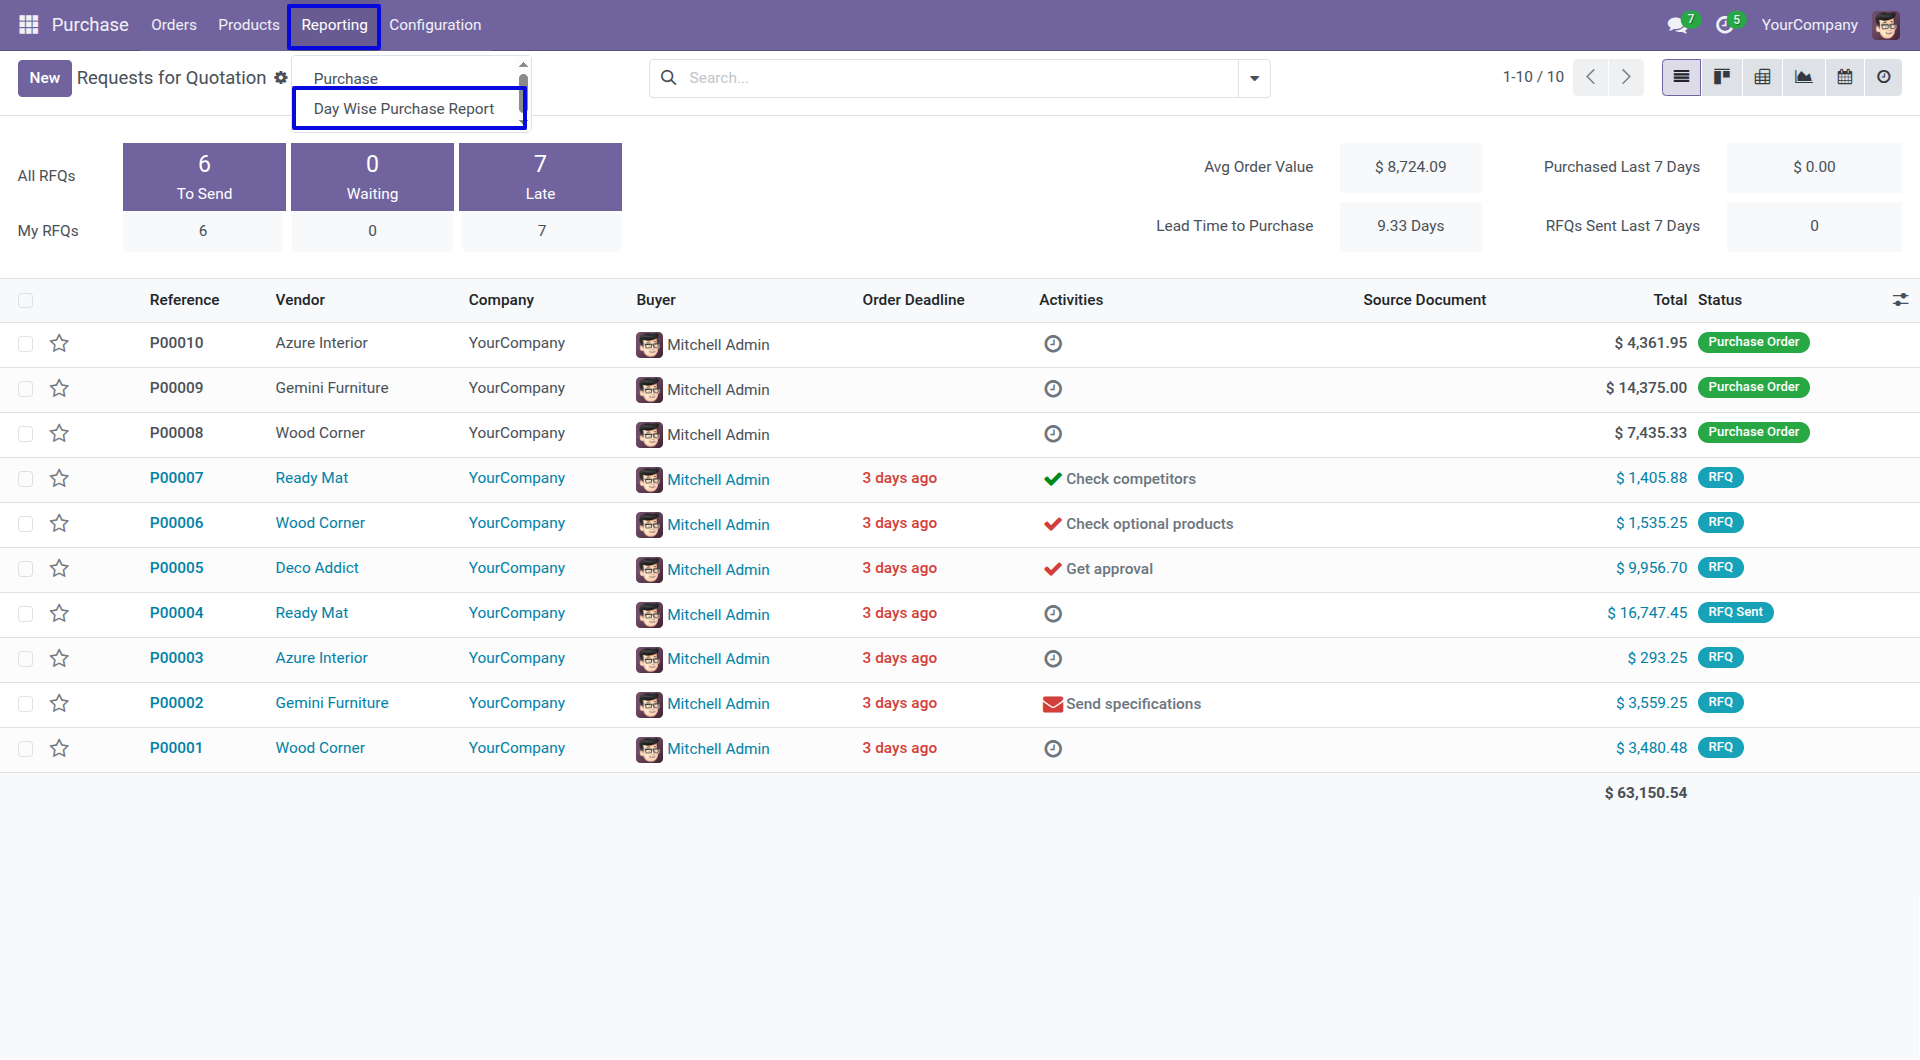Choose Day Wise Purchase Report

tap(404, 108)
